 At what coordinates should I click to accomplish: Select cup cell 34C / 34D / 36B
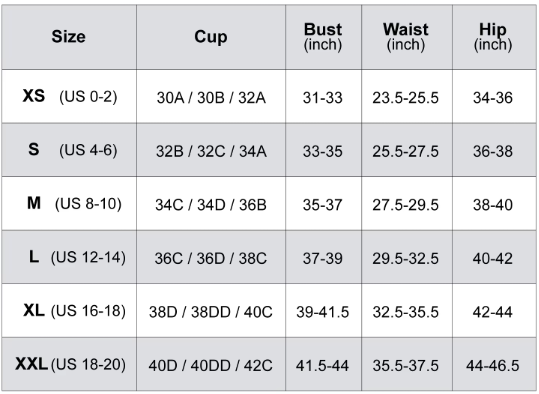[x=211, y=204]
